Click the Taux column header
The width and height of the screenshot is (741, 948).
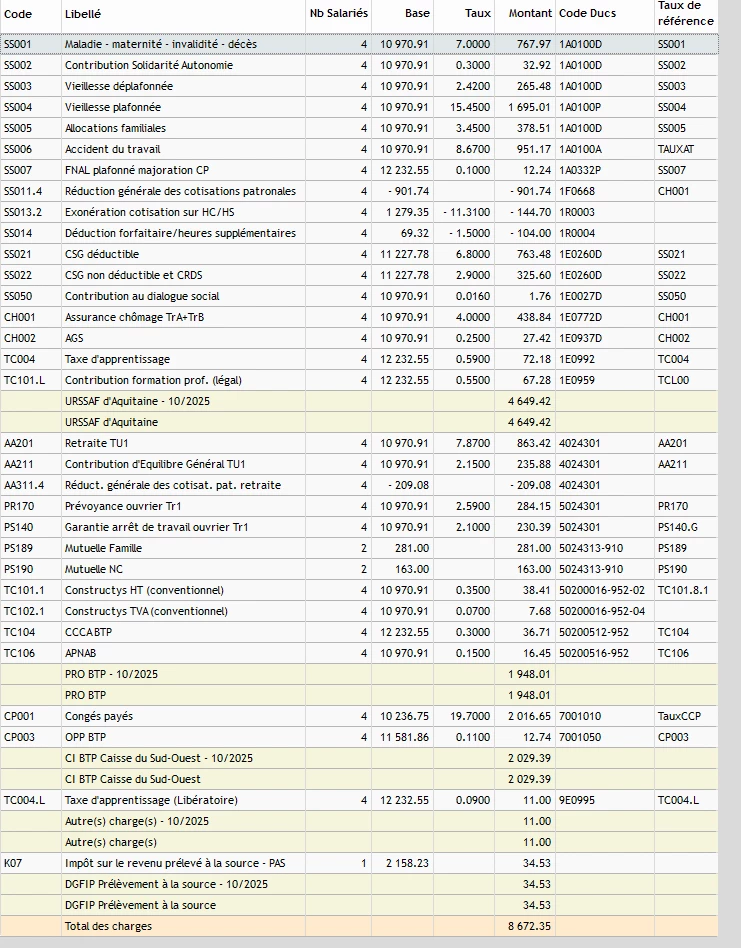[477, 13]
